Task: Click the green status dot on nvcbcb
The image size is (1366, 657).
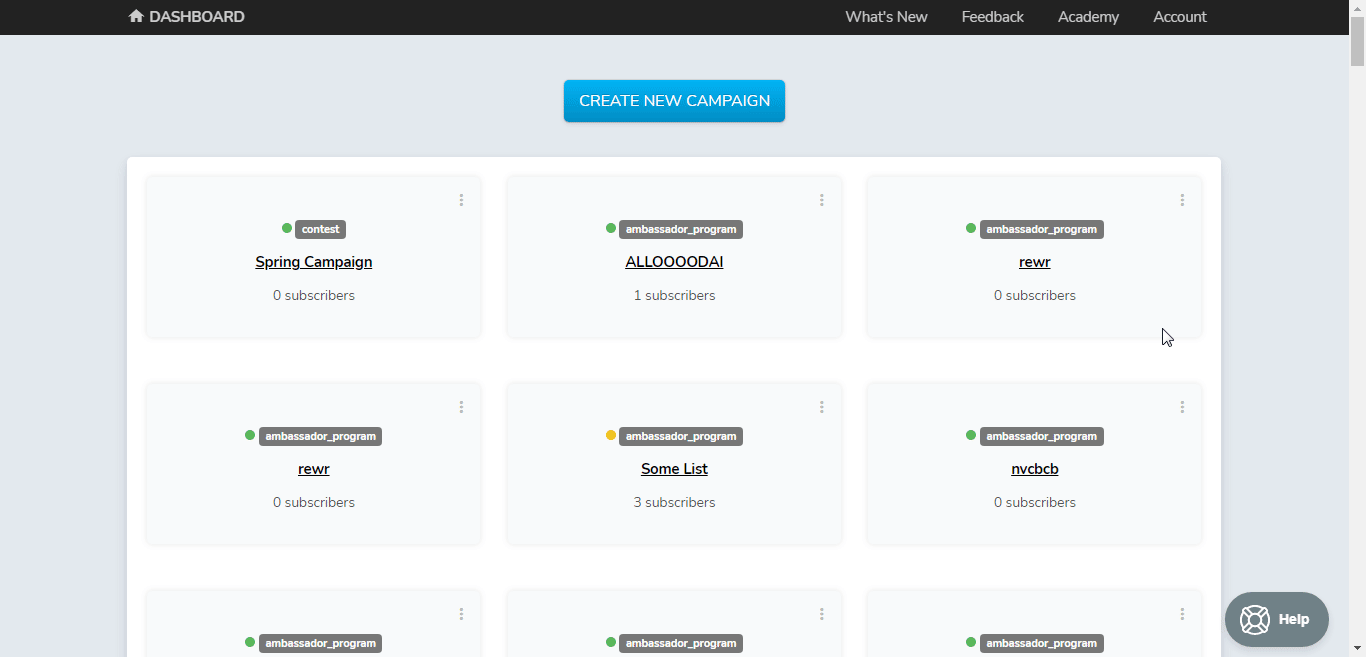Action: coord(971,435)
